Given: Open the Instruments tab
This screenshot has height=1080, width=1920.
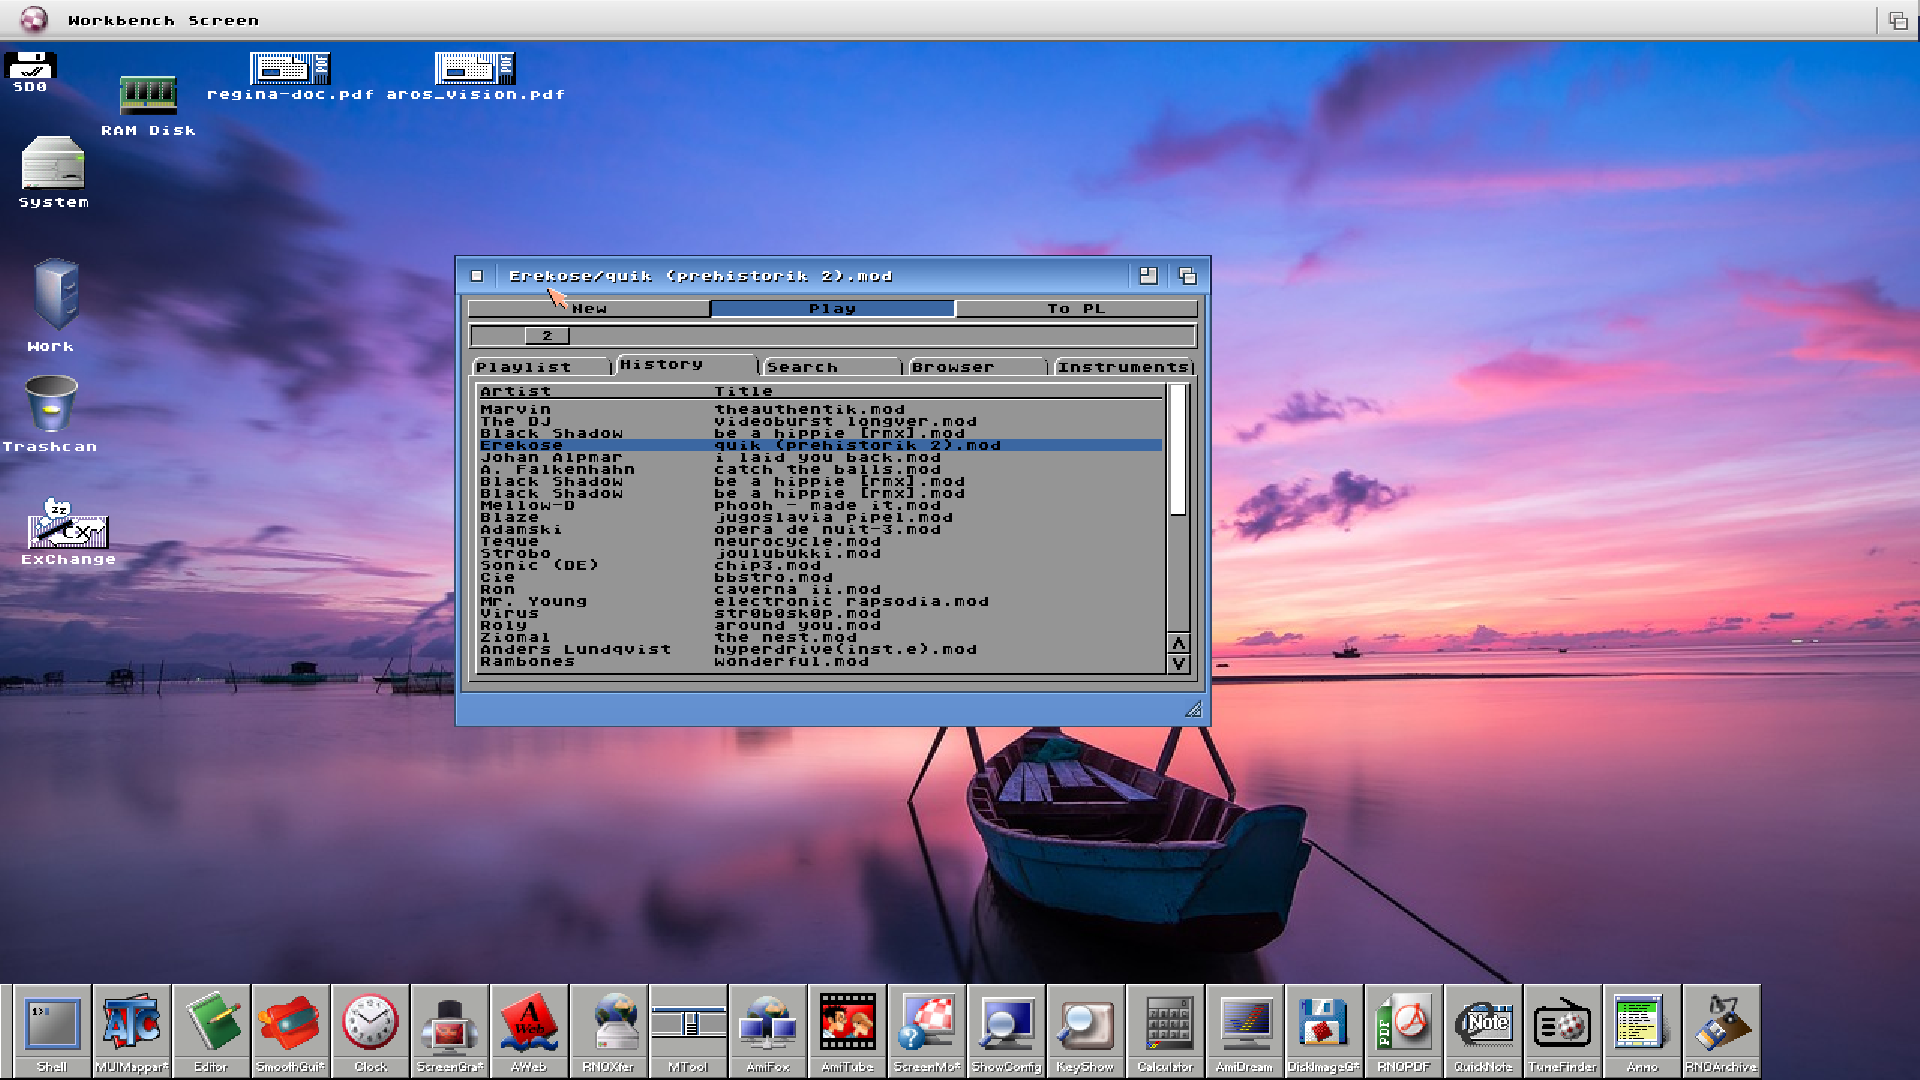Looking at the screenshot, I should [x=1124, y=366].
